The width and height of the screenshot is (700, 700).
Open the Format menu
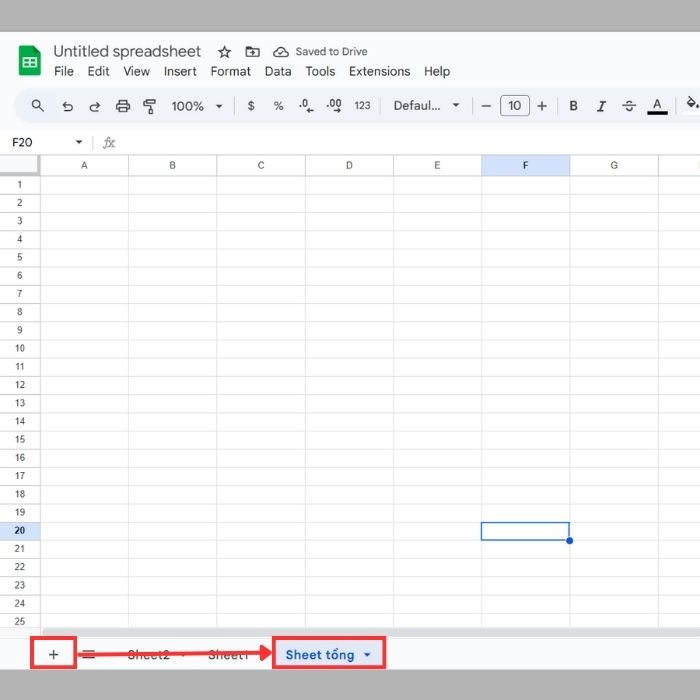click(230, 71)
